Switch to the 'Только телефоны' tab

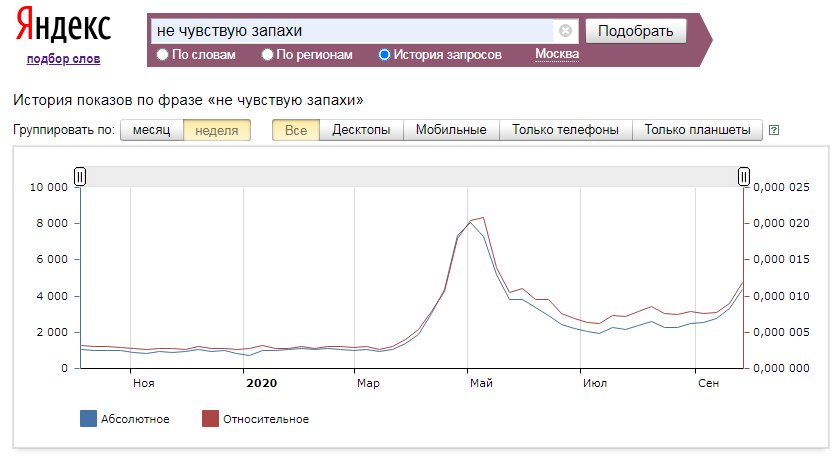566,130
